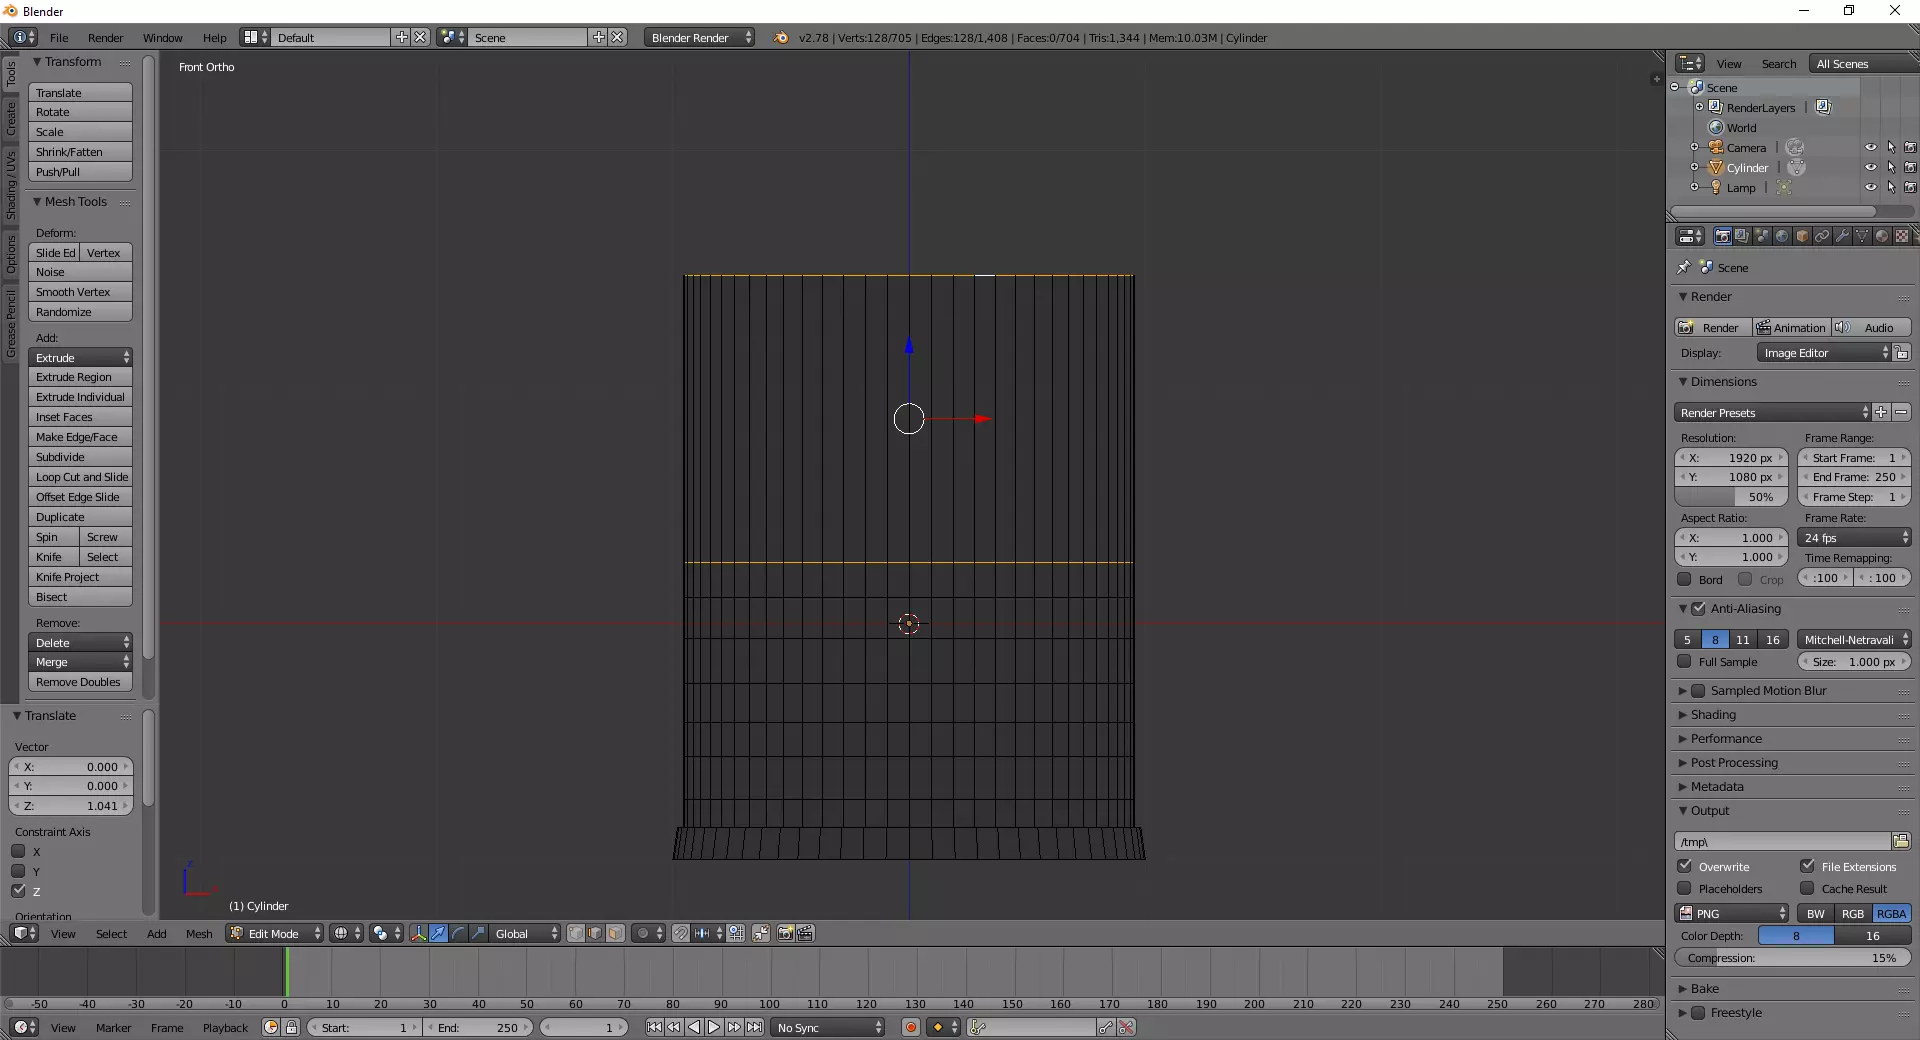
Task: Open the World properties tab (globe icon)
Action: click(x=1782, y=236)
